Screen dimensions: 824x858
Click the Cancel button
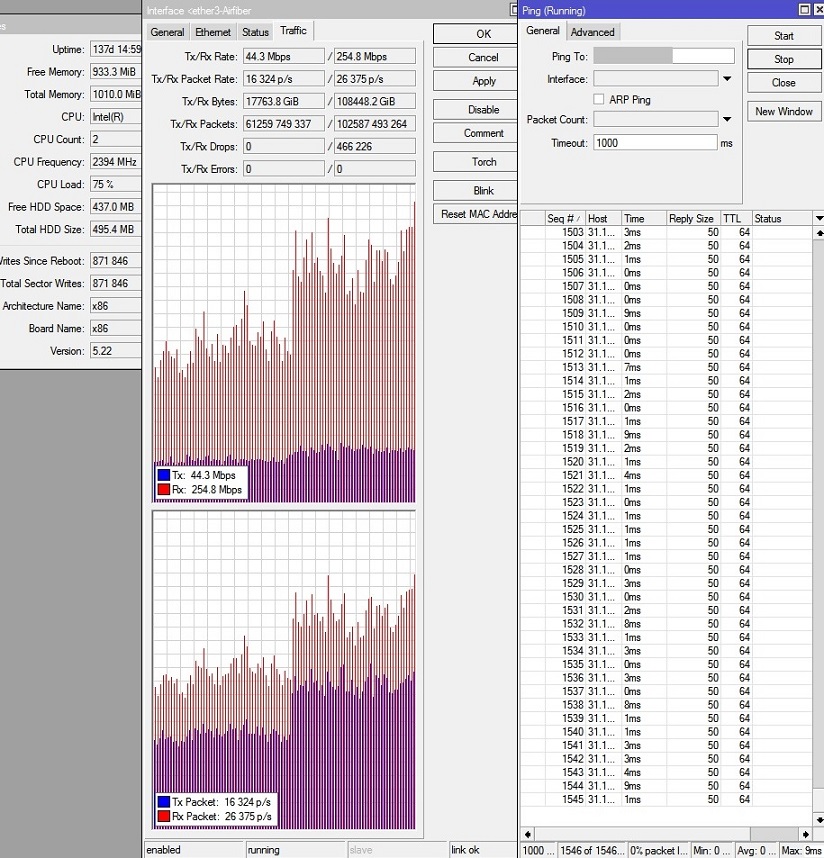pos(475,57)
